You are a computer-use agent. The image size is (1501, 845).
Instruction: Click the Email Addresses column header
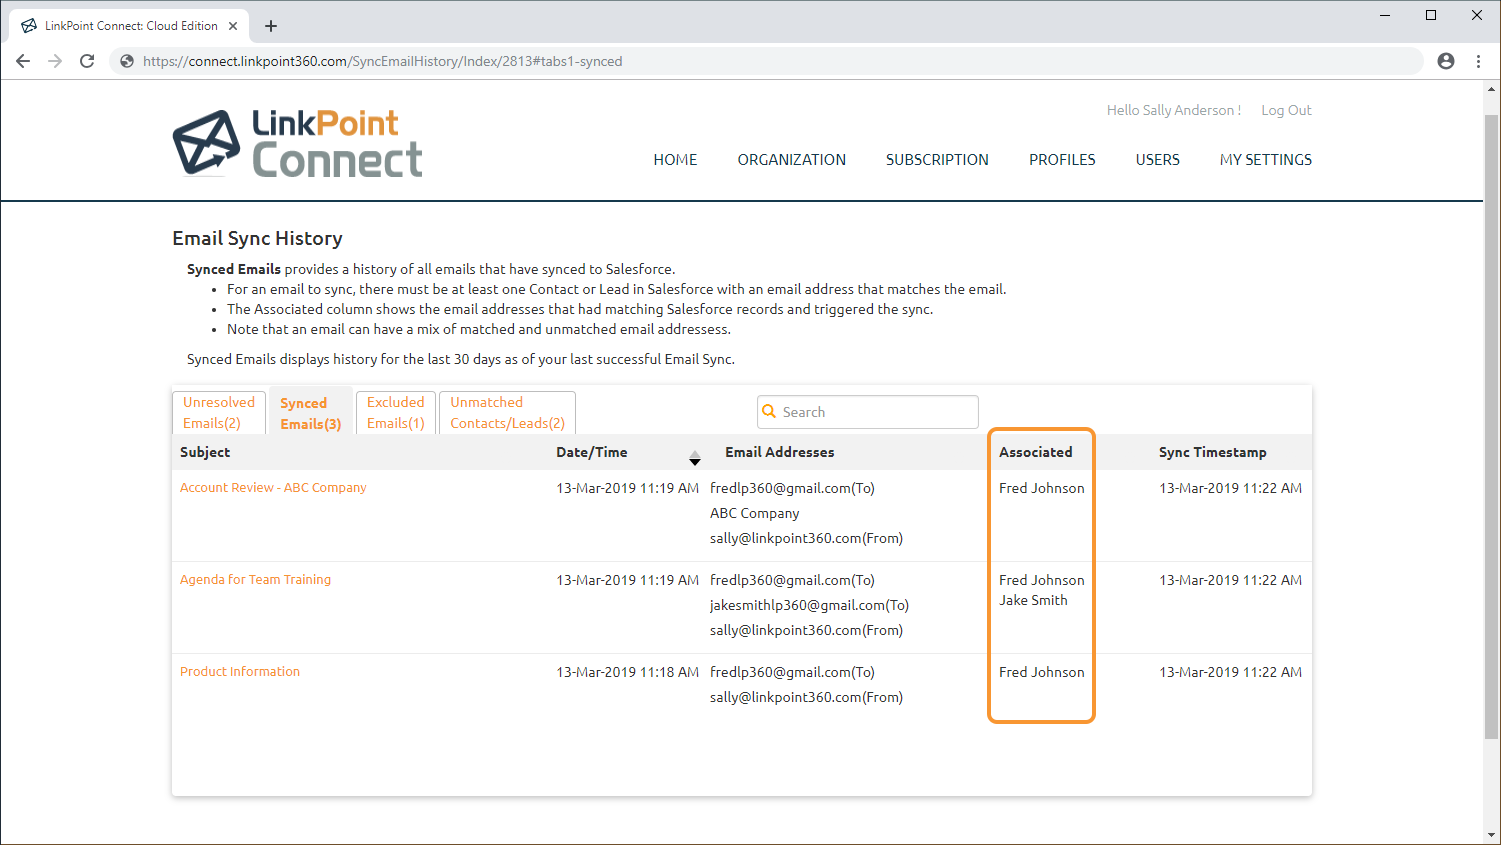(780, 452)
